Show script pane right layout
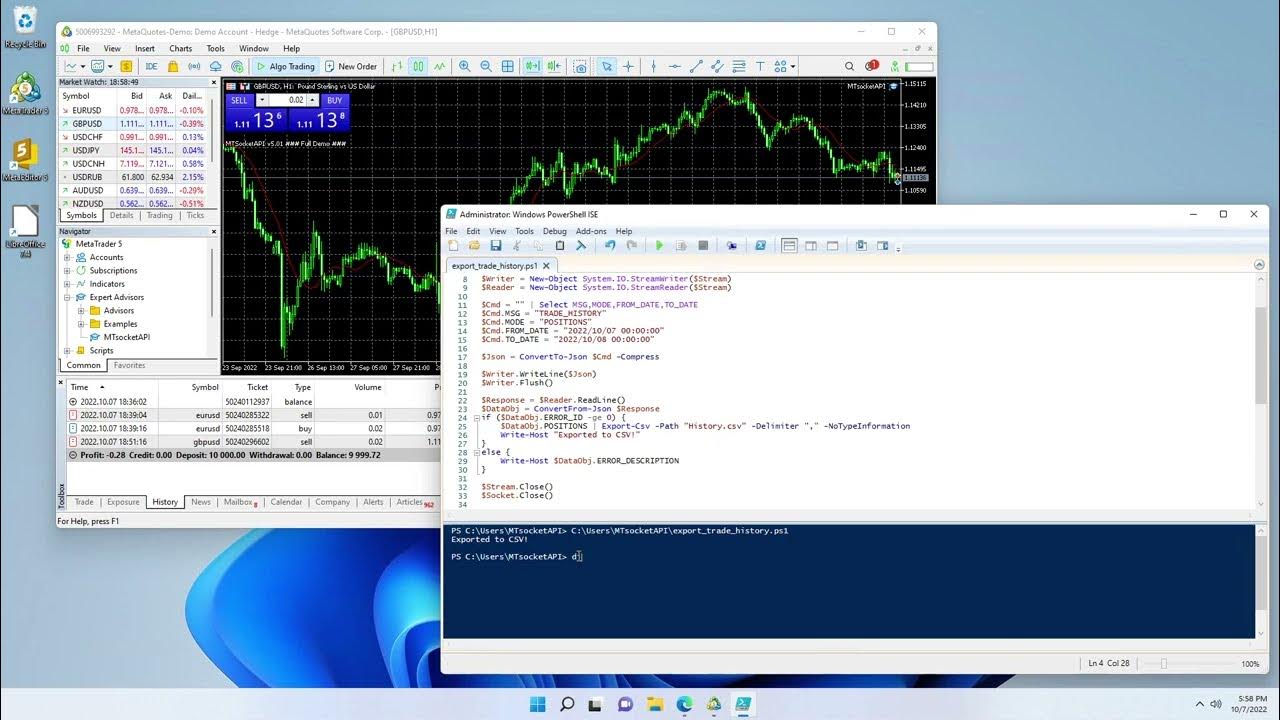The image size is (1280, 720). (810, 246)
